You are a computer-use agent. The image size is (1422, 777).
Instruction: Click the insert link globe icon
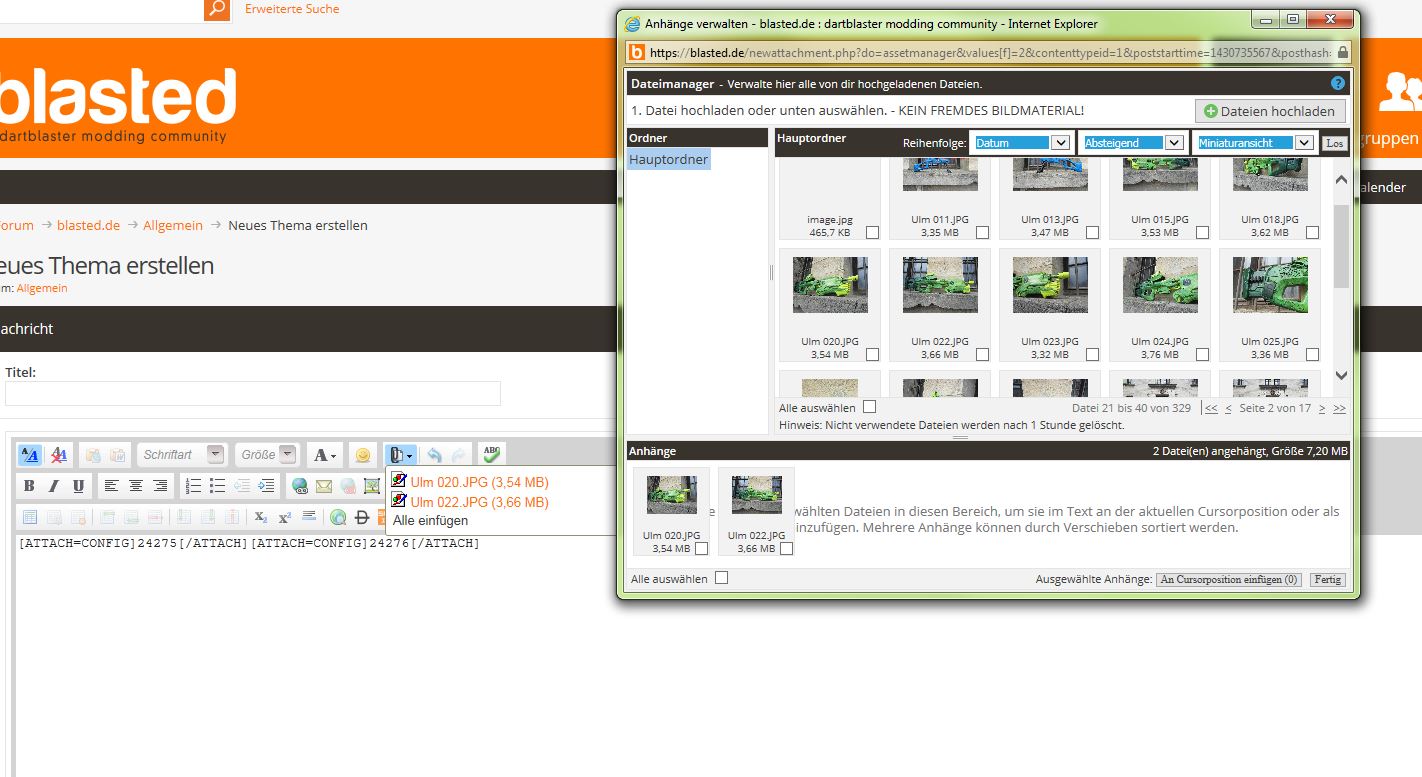[299, 486]
